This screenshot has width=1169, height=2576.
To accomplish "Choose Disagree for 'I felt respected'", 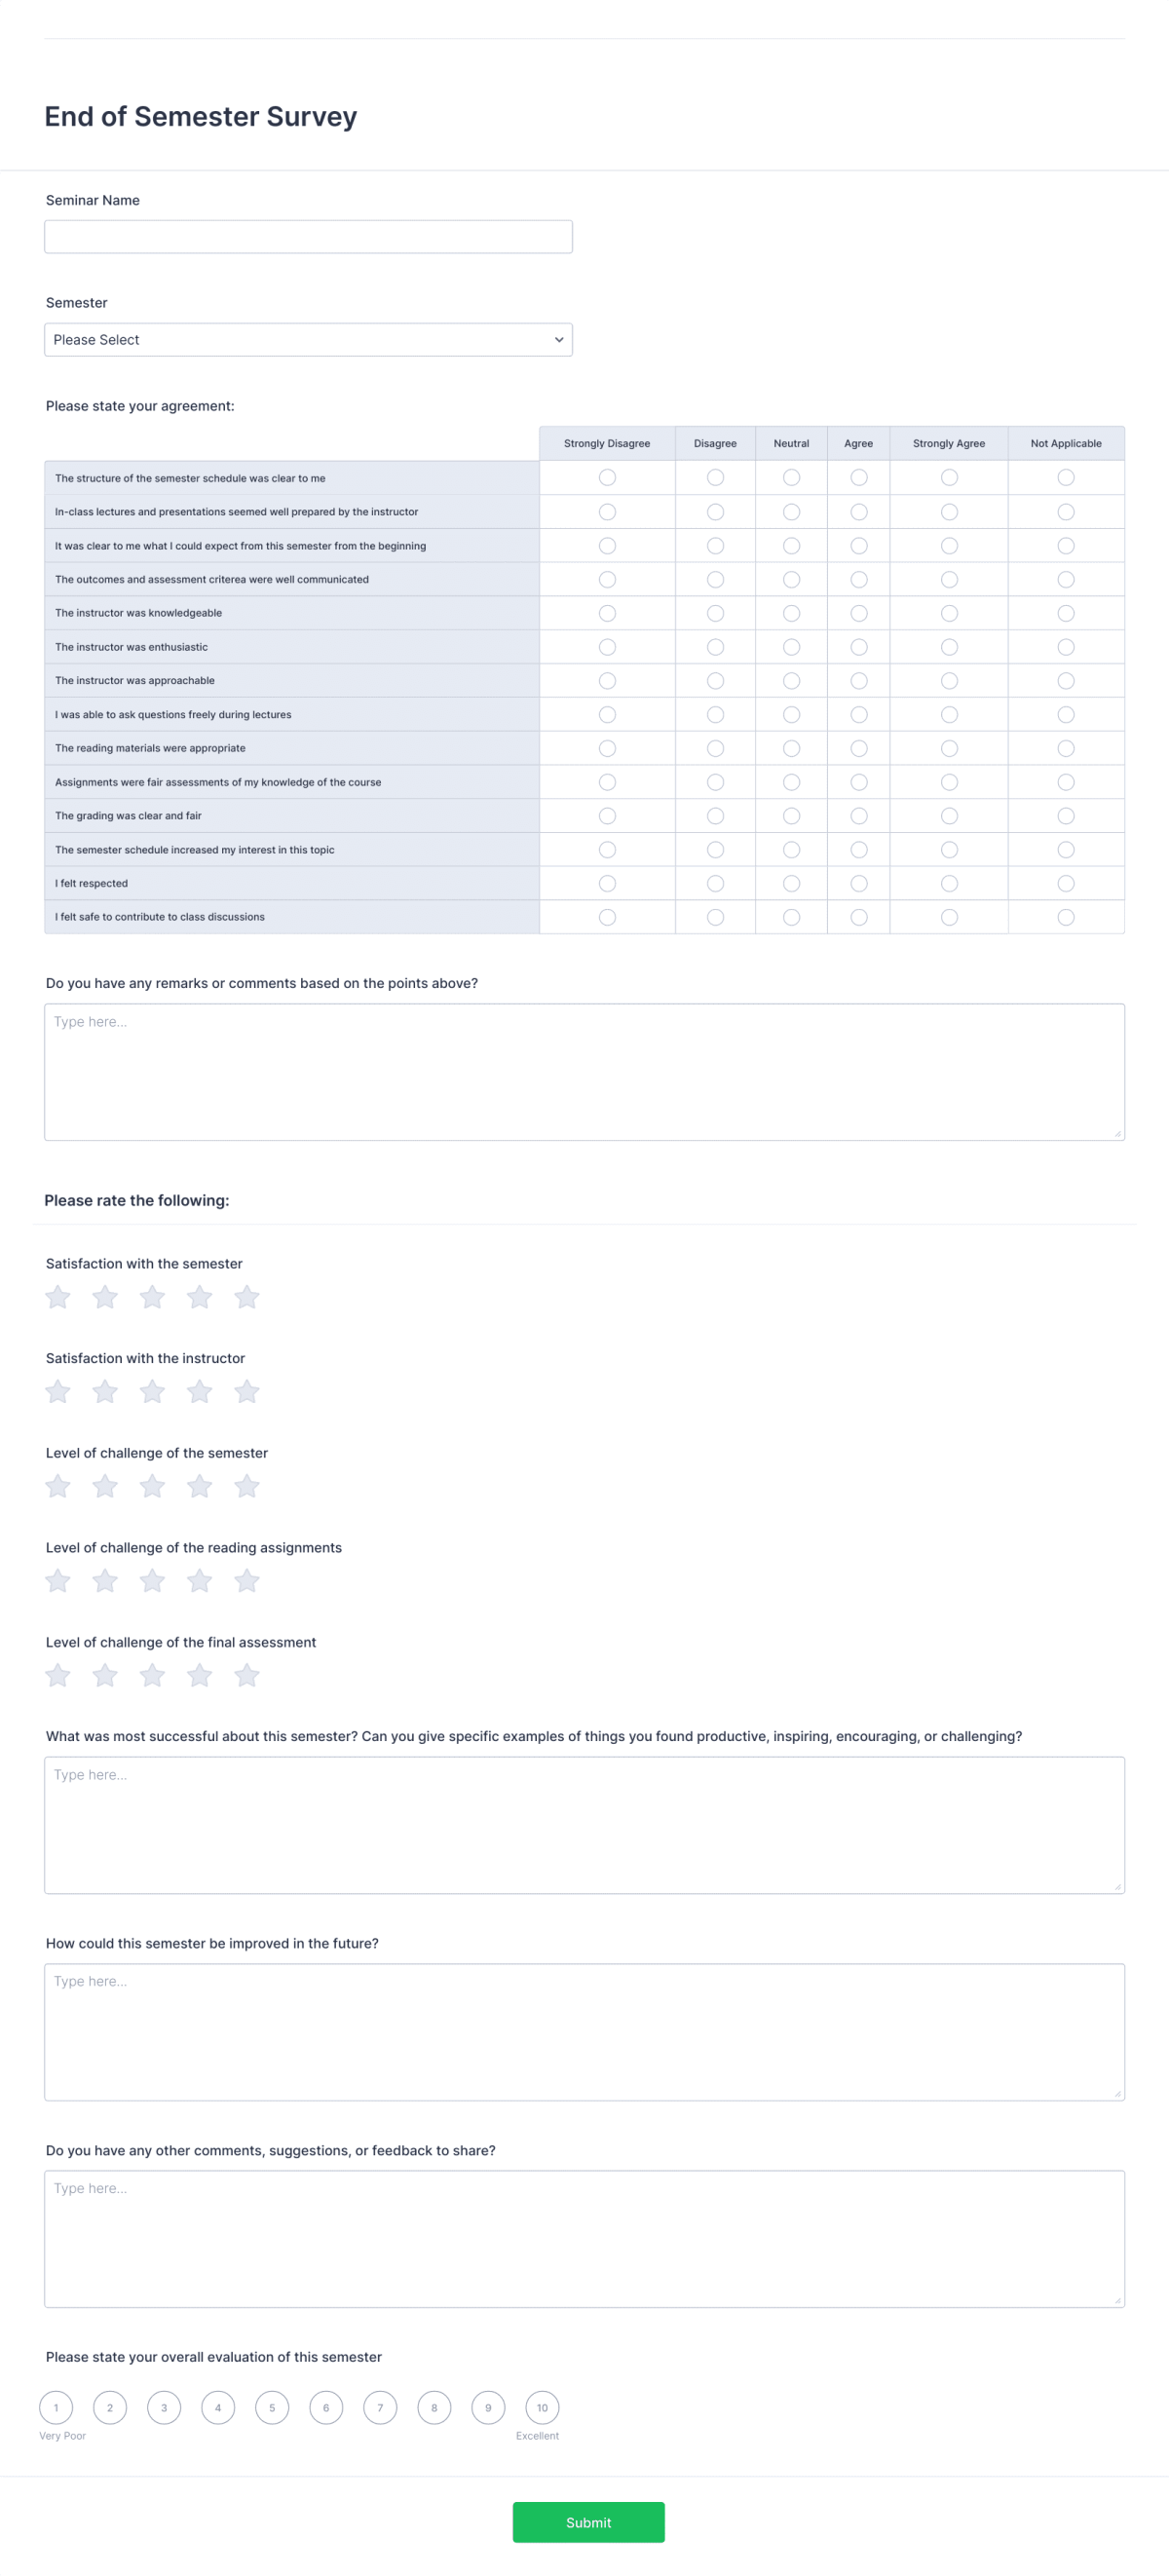I will tap(714, 883).
